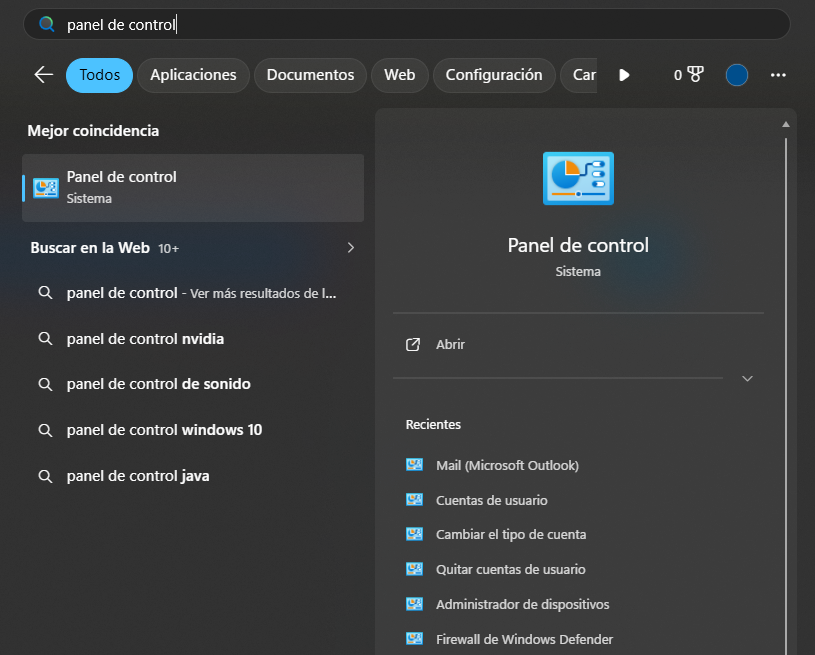Screen dimensions: 815x655
Task: Click search icon beside 'Ver más resultados' suggestion
Action: [45, 293]
